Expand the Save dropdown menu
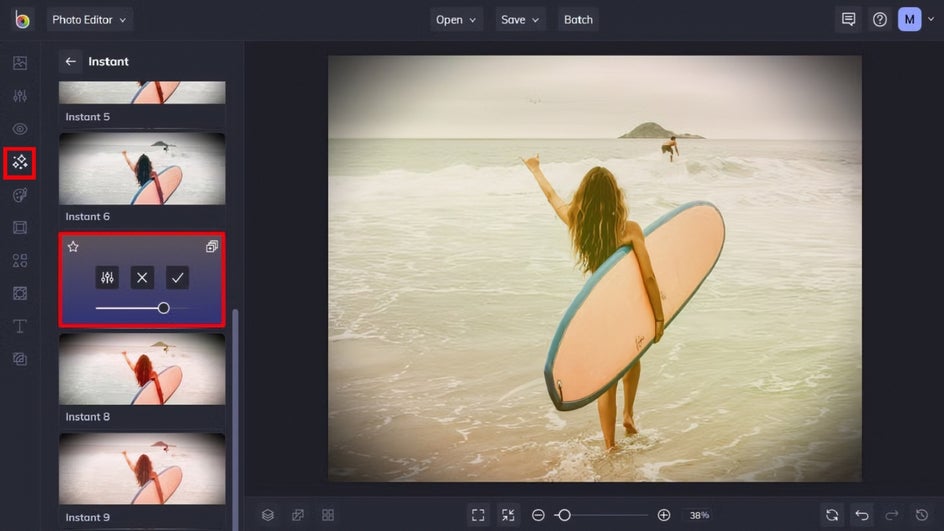Screen dimensions: 944x531 click(520, 20)
